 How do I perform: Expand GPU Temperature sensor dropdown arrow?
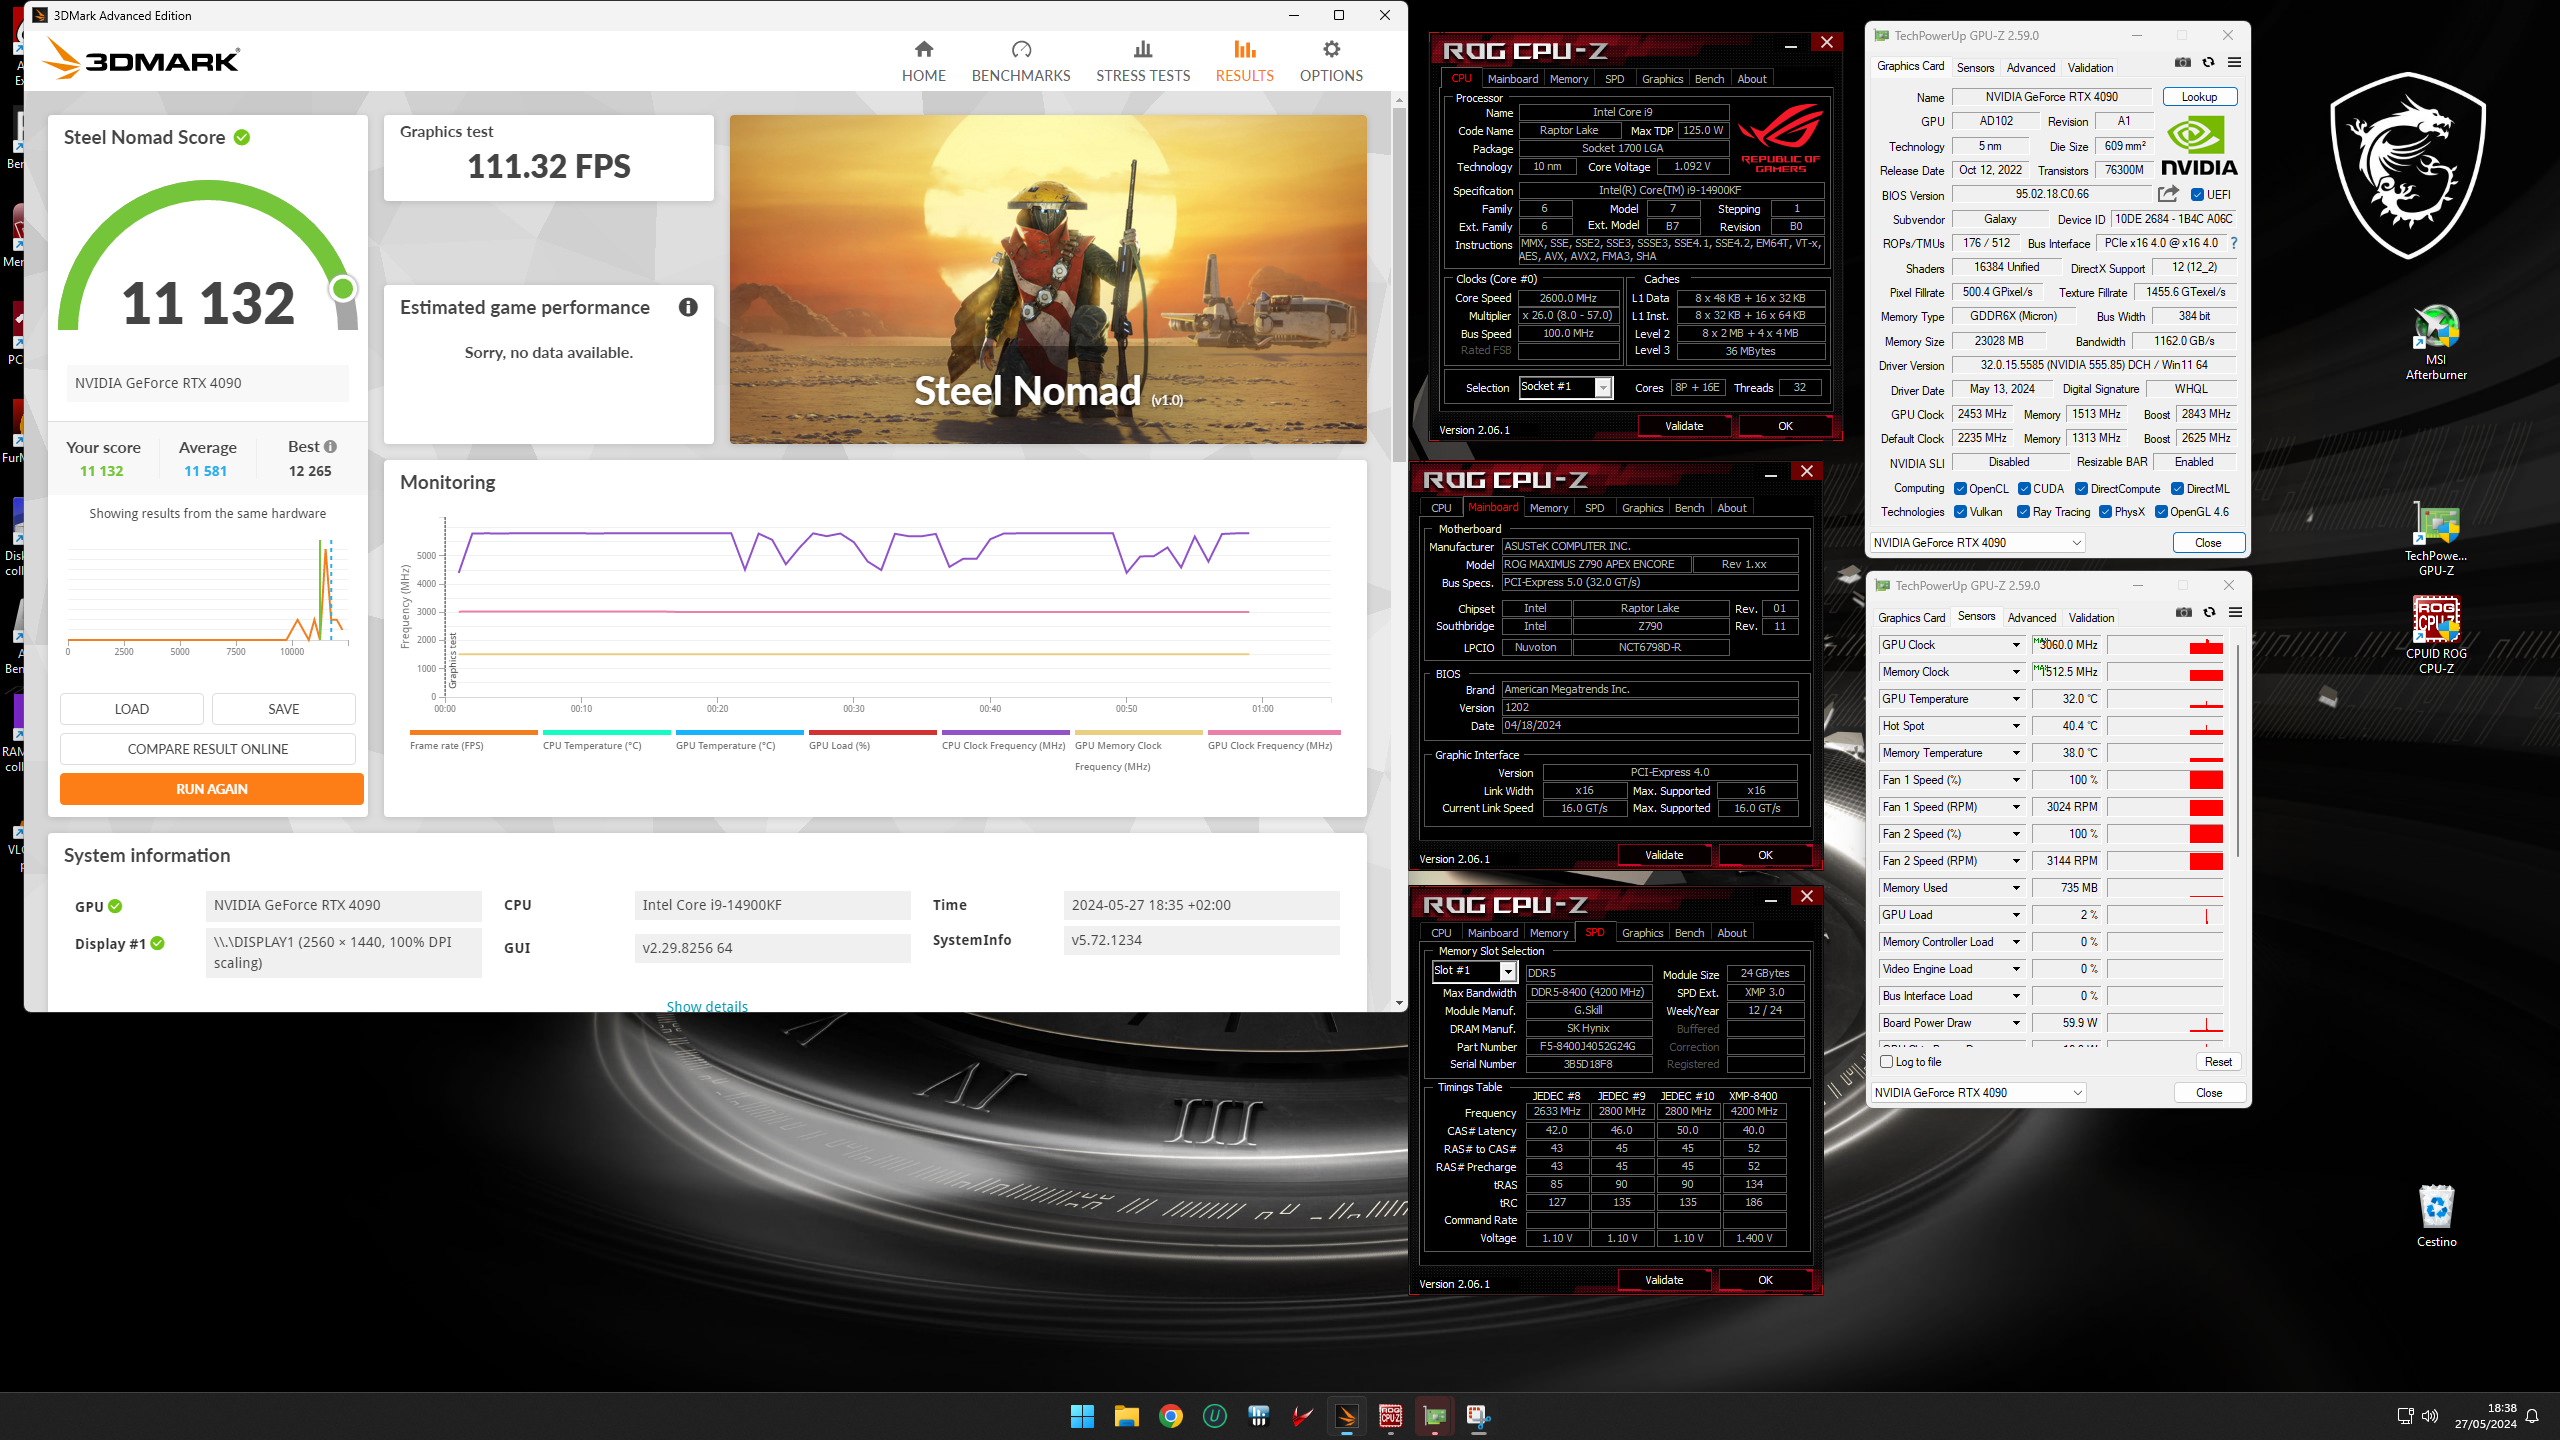click(2016, 699)
